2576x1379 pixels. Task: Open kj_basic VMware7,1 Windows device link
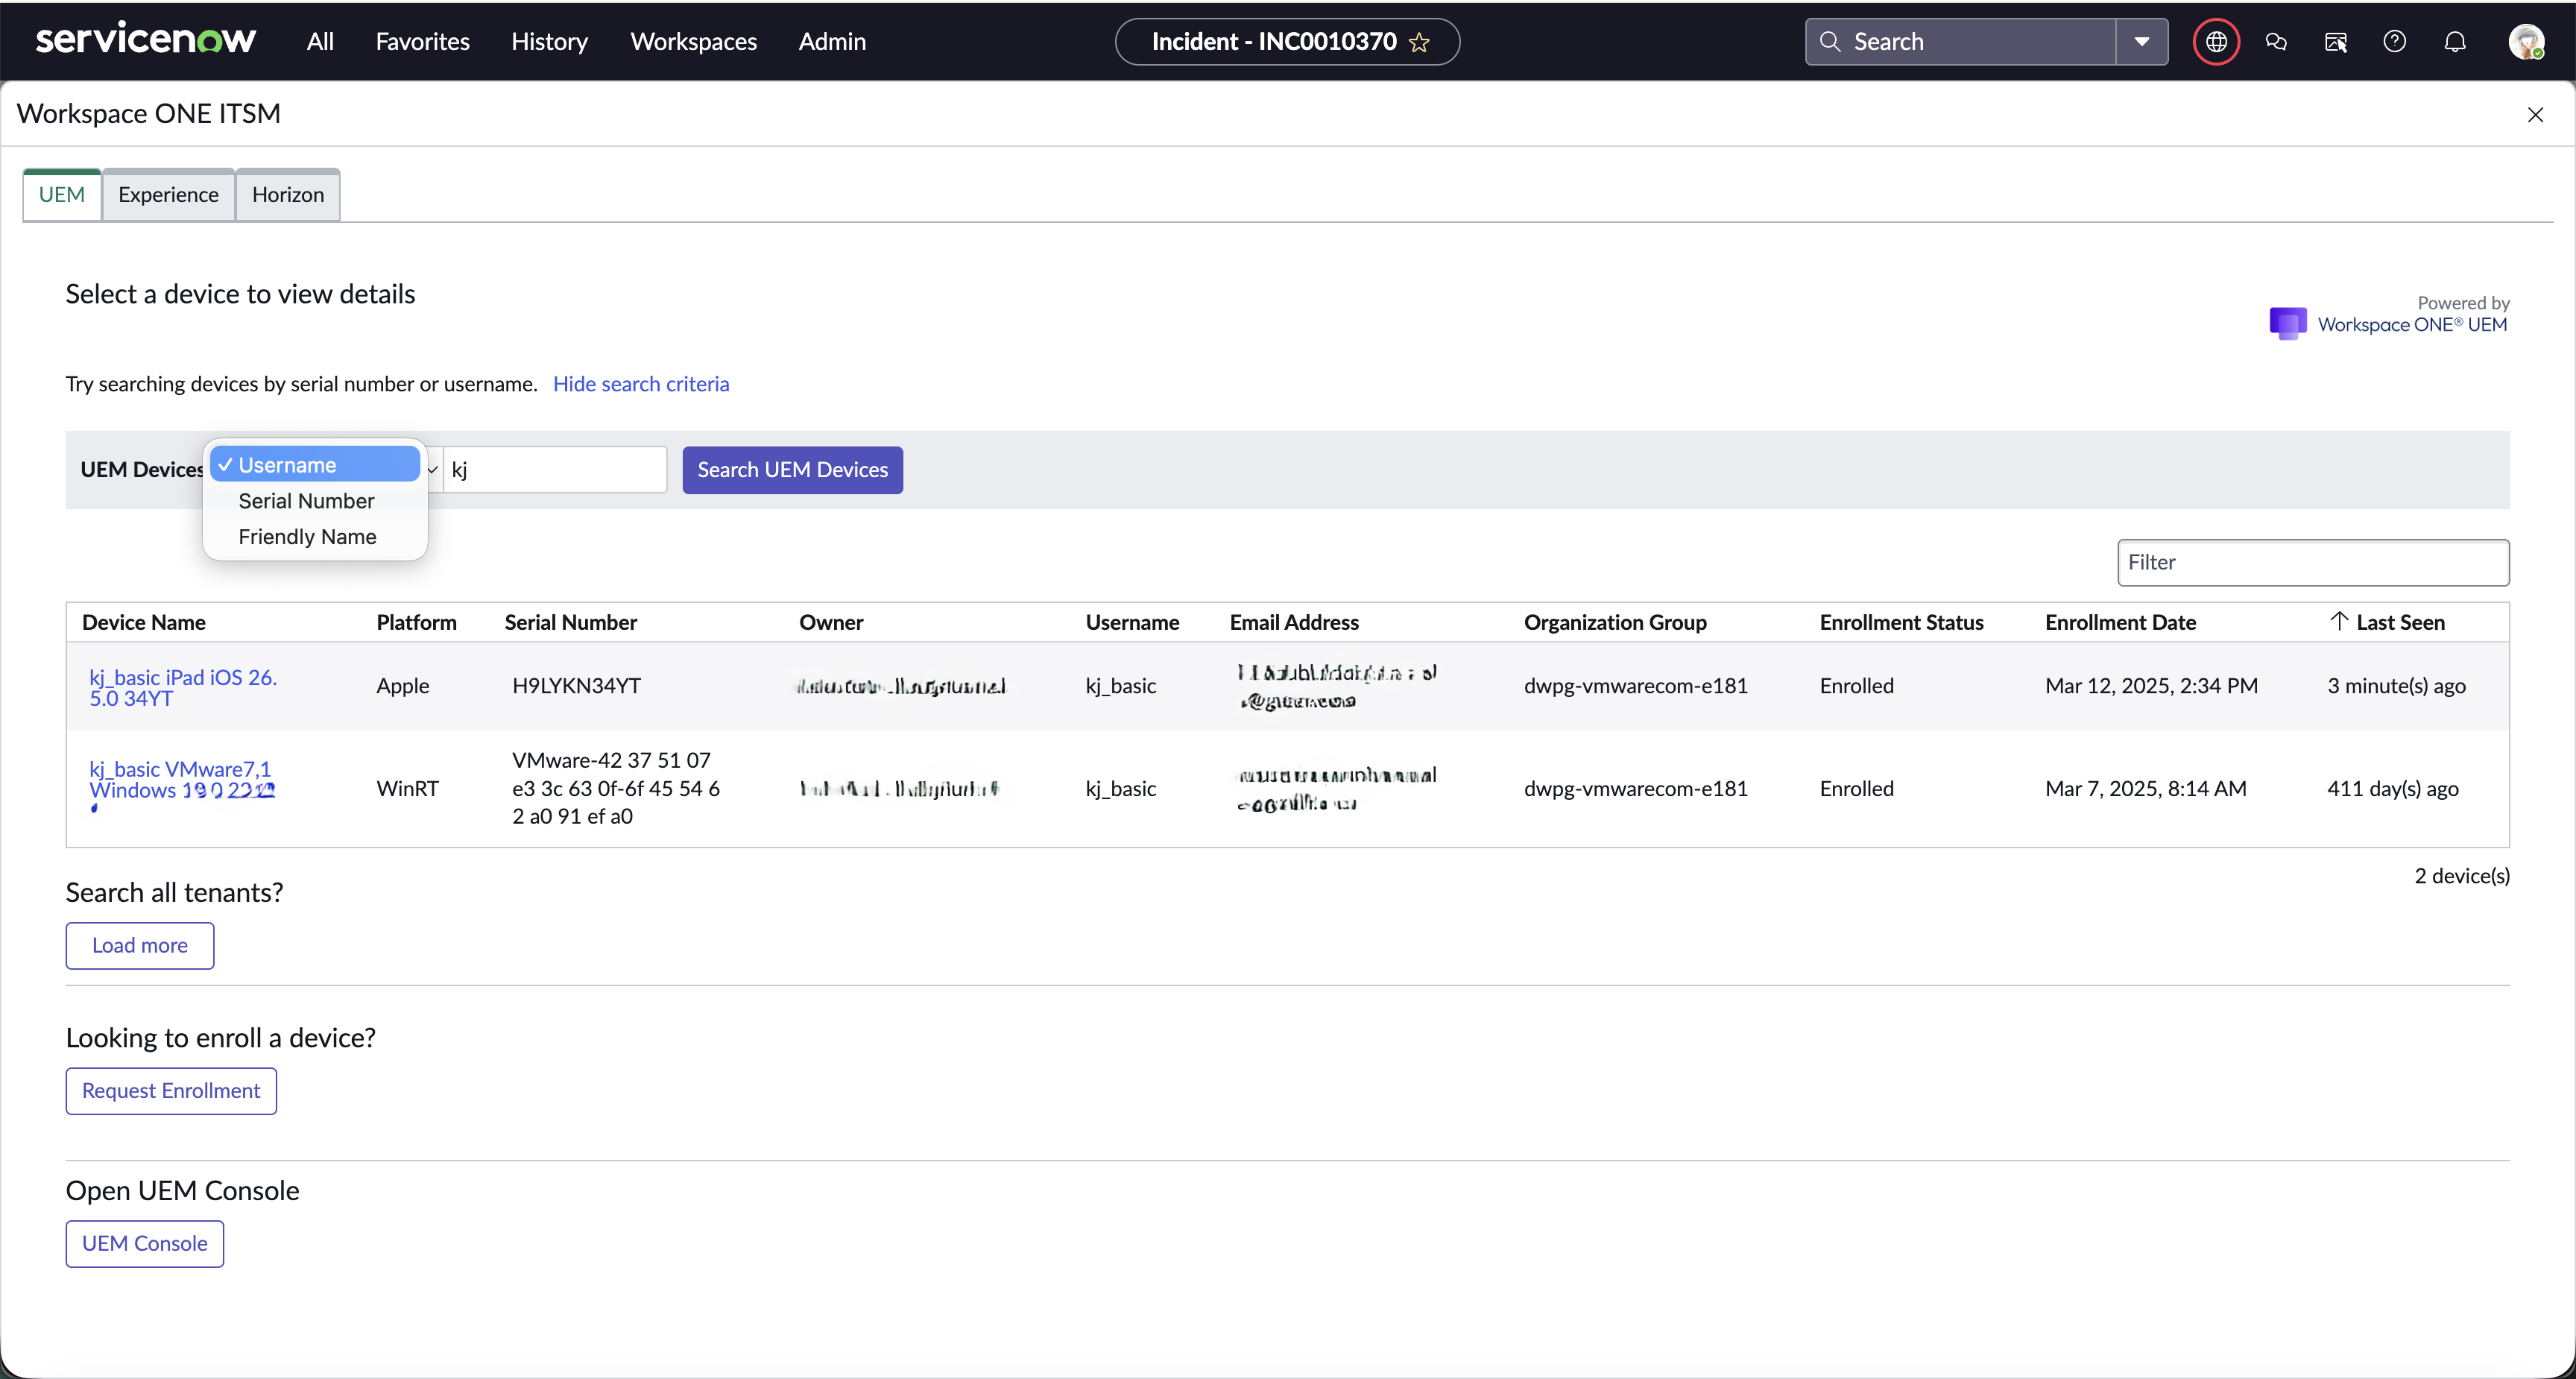point(181,779)
